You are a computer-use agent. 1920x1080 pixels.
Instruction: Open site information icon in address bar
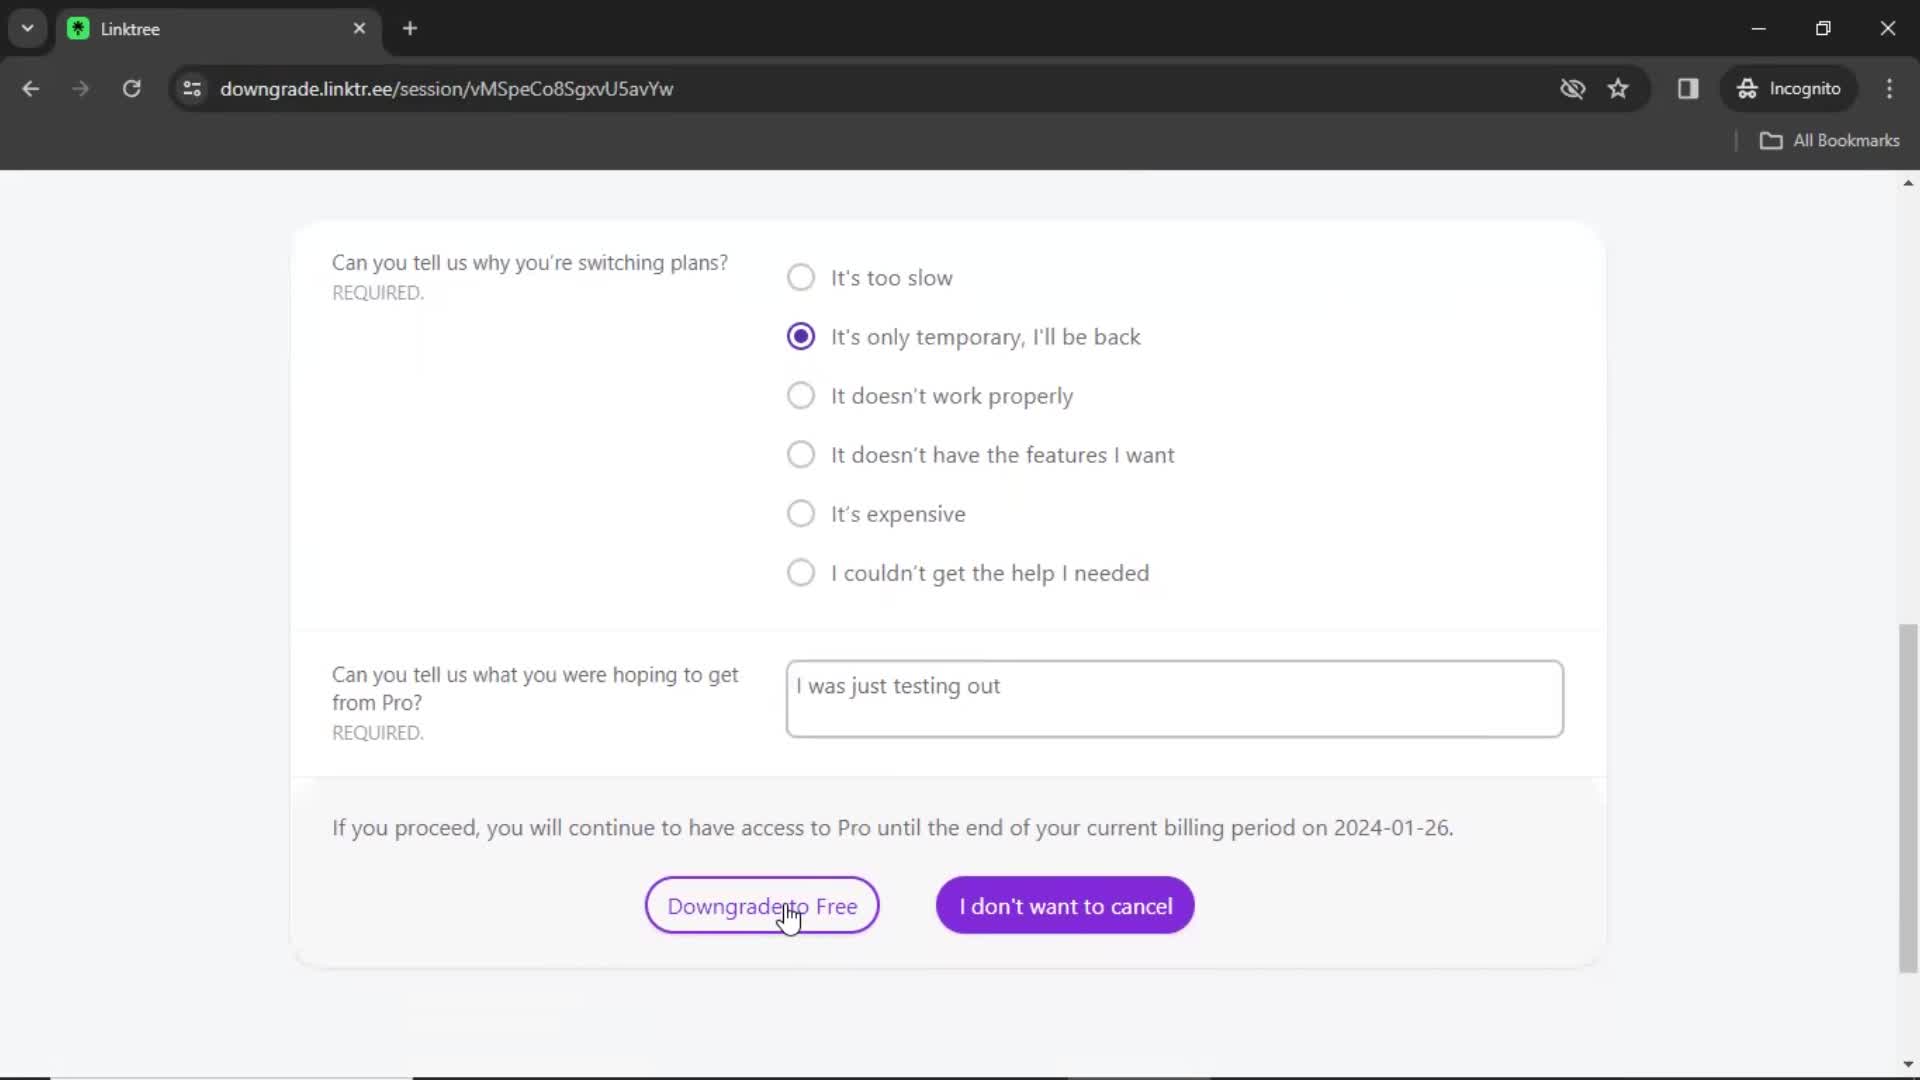coord(192,89)
